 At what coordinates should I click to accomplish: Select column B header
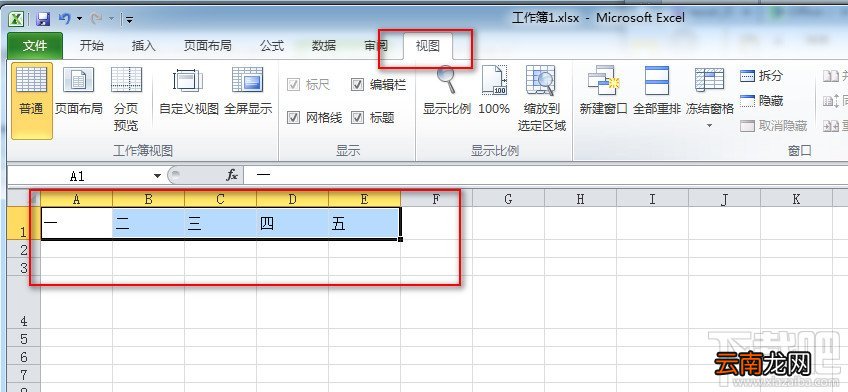148,199
